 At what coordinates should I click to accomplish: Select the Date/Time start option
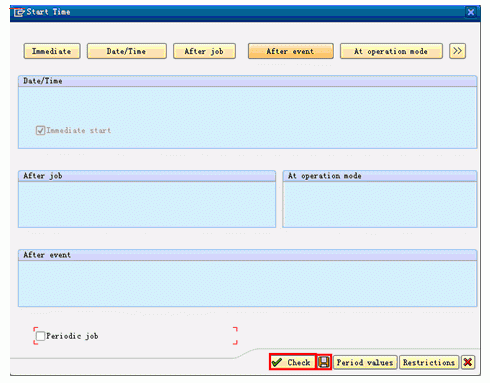click(127, 51)
